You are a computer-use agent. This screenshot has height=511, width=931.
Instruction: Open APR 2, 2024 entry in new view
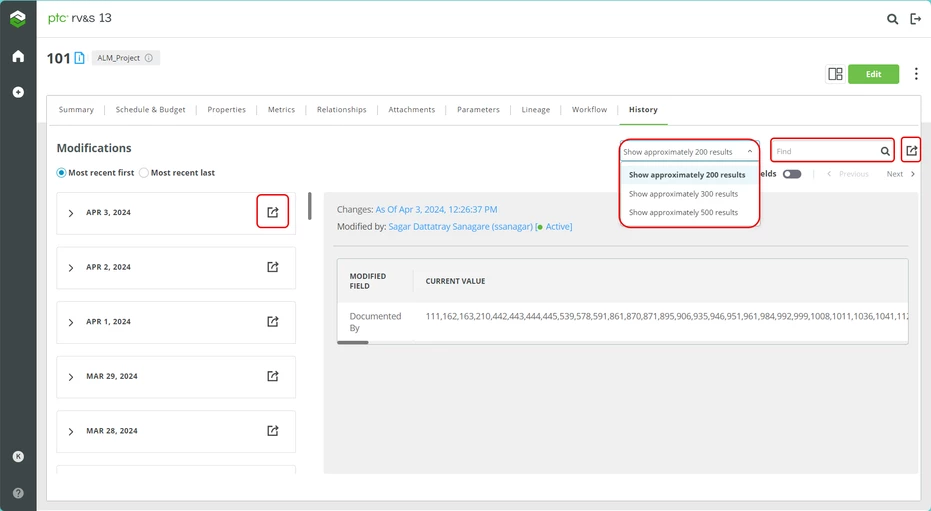[x=273, y=266]
